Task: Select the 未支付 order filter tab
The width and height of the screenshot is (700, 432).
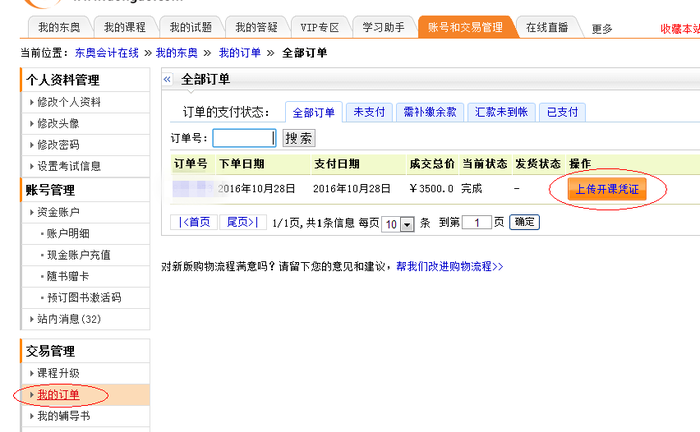Action: (x=368, y=112)
